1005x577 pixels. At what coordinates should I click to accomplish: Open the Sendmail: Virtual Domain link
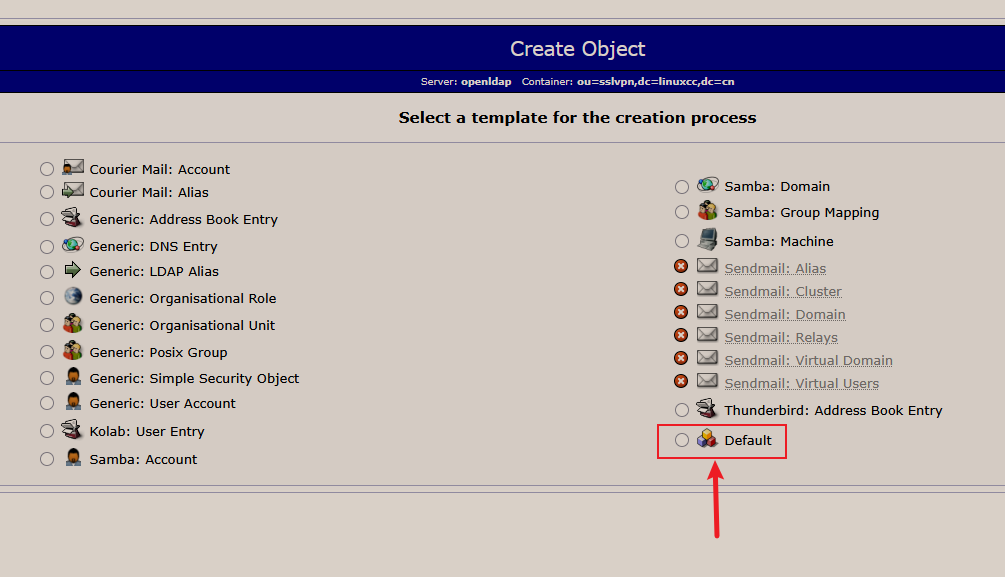click(808, 361)
